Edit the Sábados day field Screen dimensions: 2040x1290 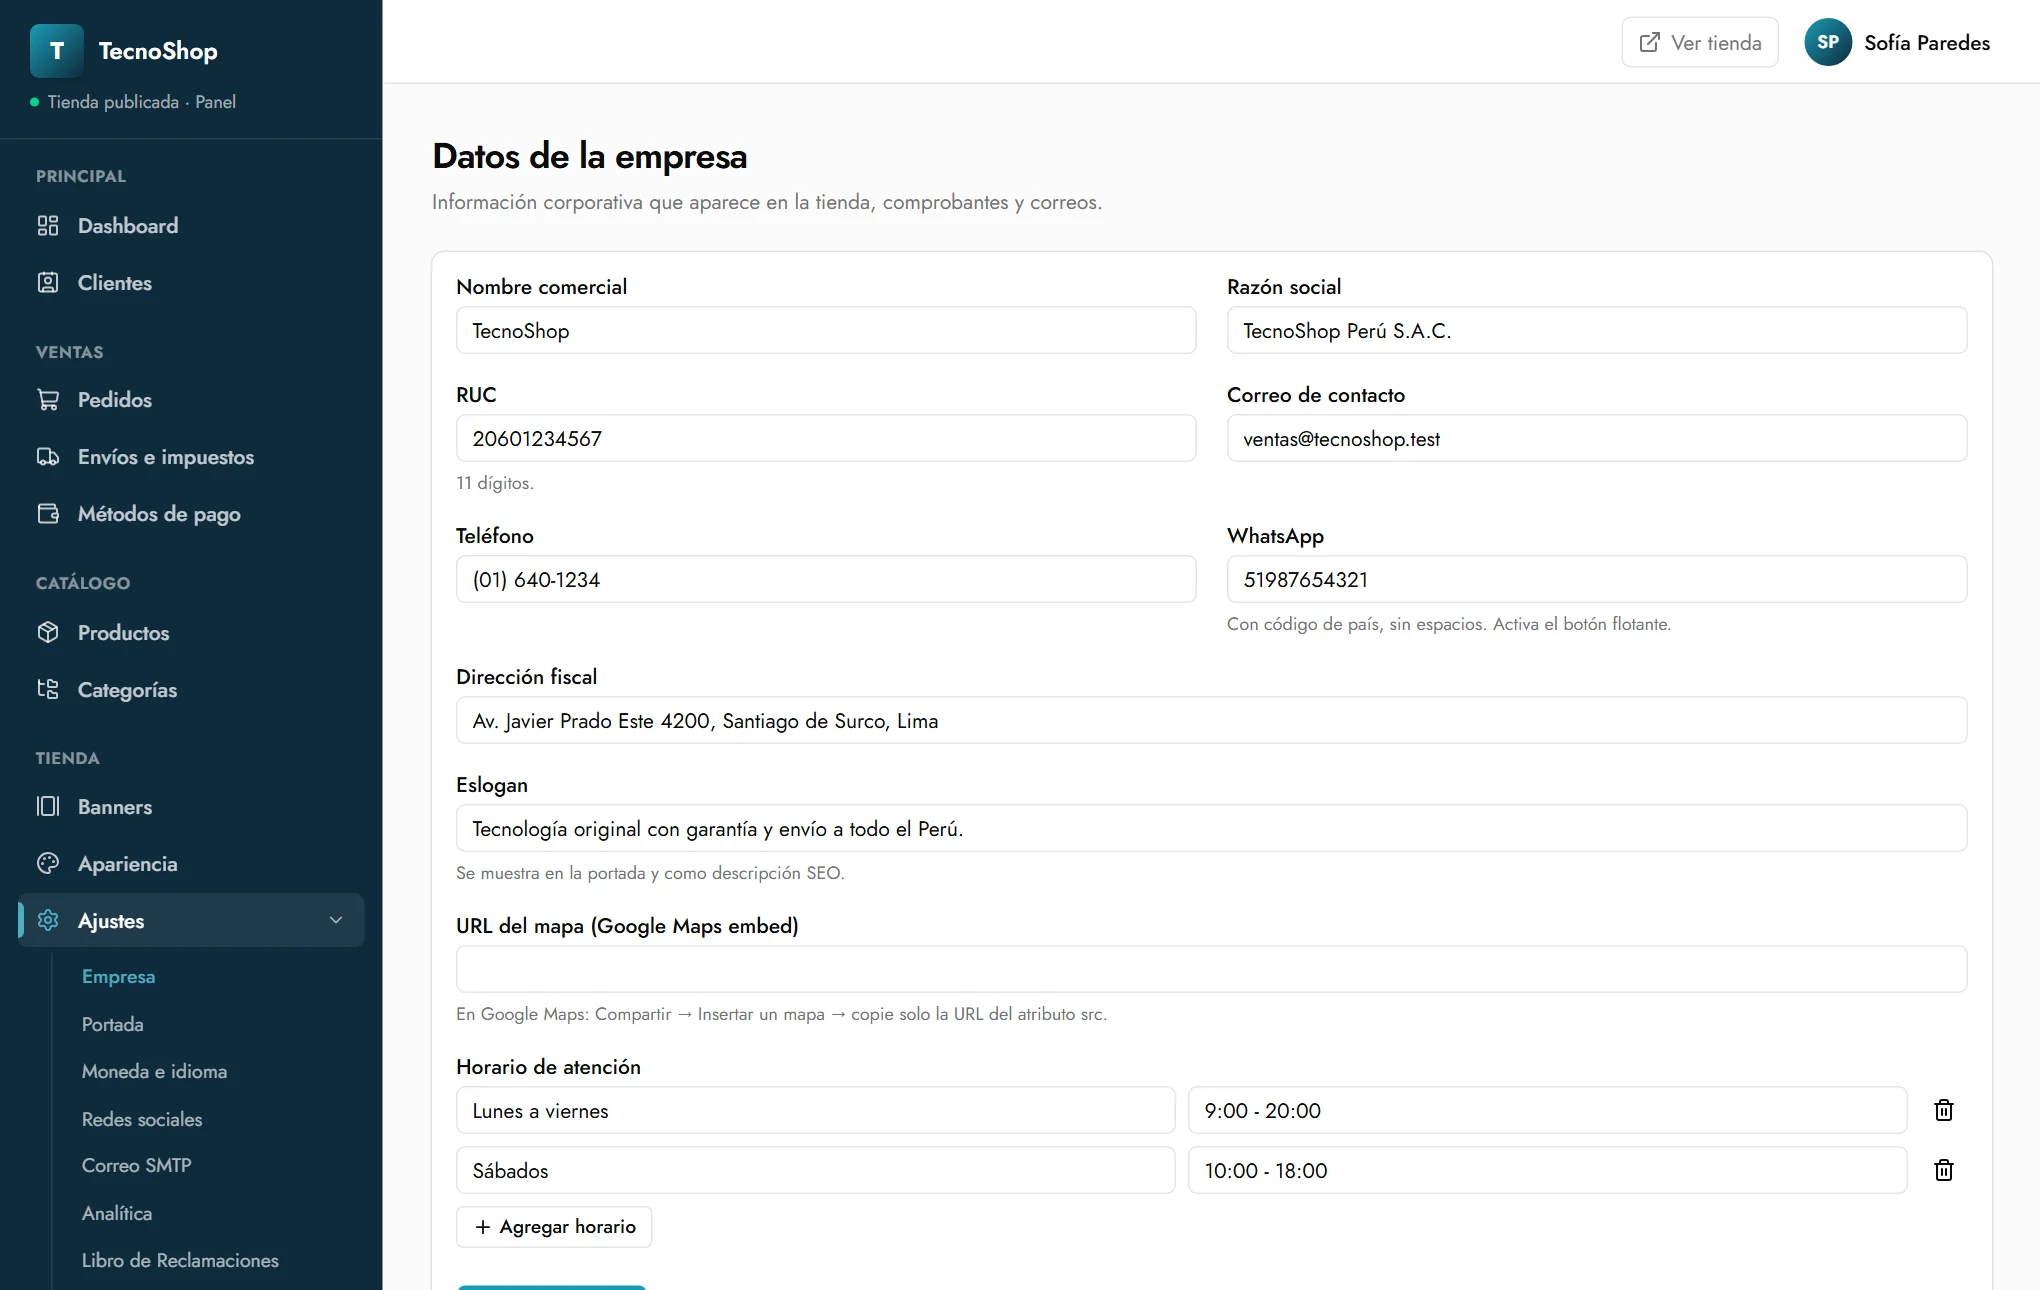(x=816, y=1170)
